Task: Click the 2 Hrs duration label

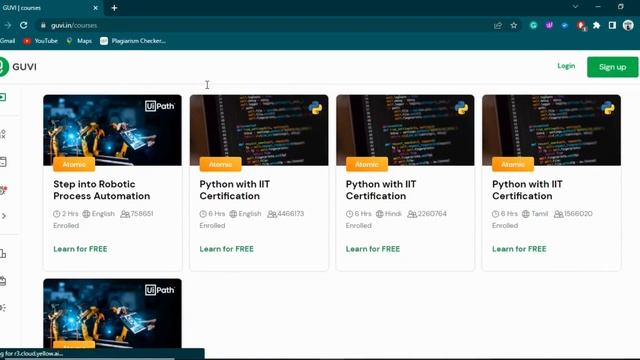Action: pos(70,213)
